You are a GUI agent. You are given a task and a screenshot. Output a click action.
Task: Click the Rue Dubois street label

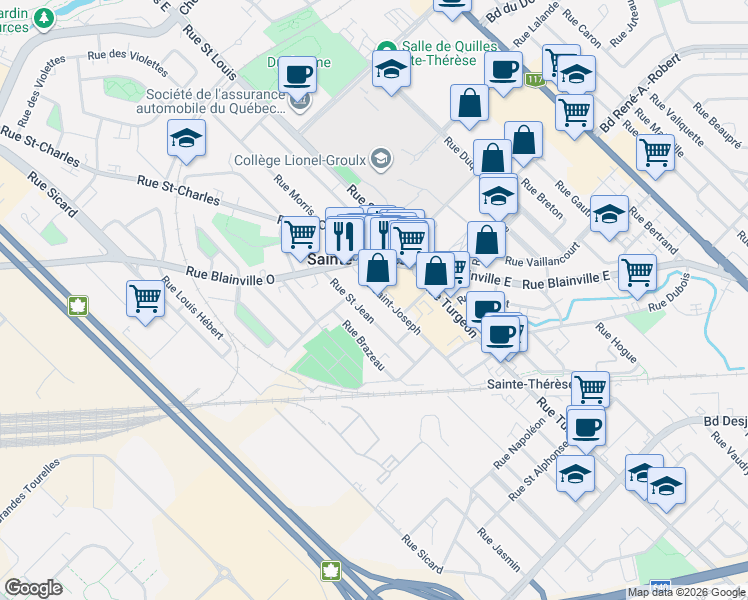pyautogui.click(x=669, y=292)
